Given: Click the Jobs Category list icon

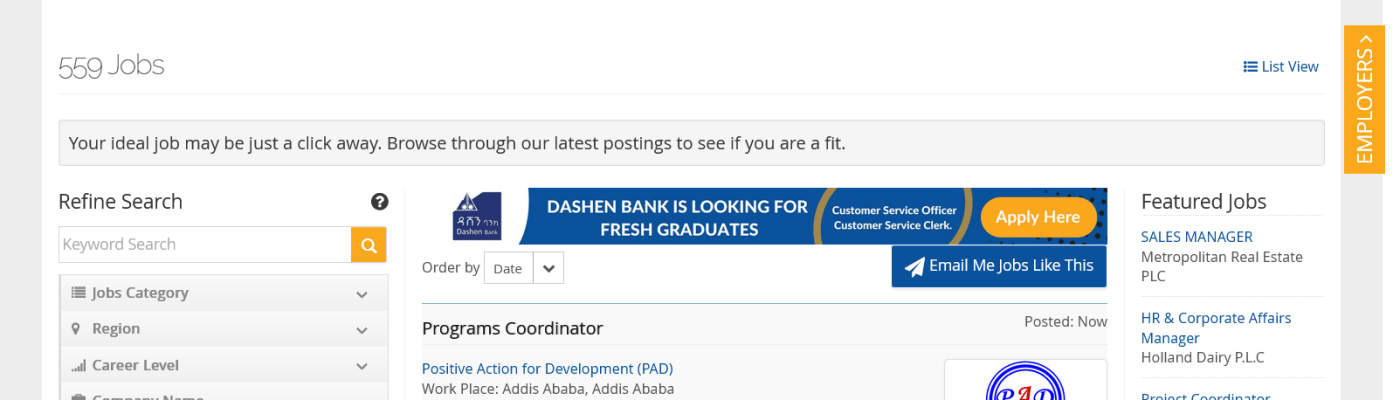Looking at the screenshot, I should point(78,293).
